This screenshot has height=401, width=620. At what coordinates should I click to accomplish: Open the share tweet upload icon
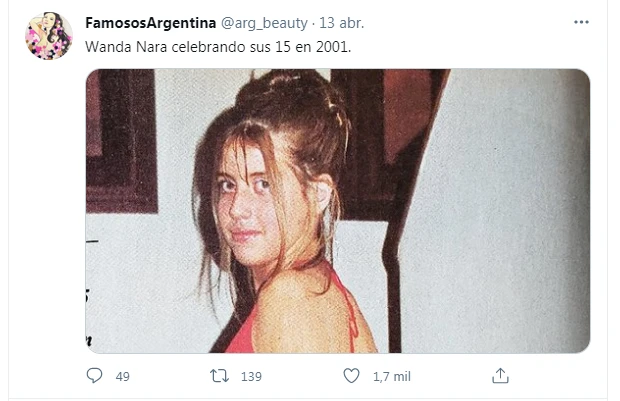[500, 376]
